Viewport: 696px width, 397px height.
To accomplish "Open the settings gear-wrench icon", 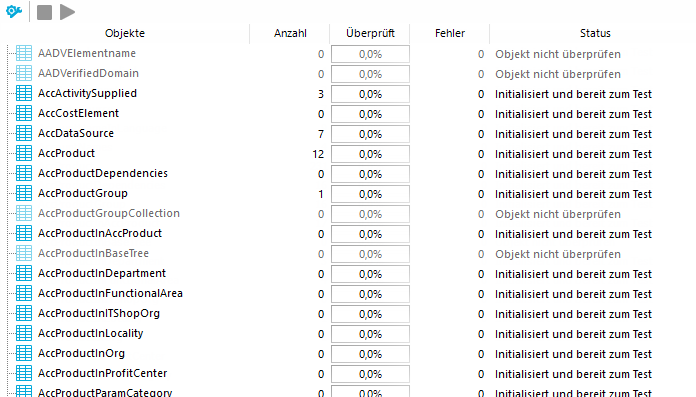I will point(14,12).
